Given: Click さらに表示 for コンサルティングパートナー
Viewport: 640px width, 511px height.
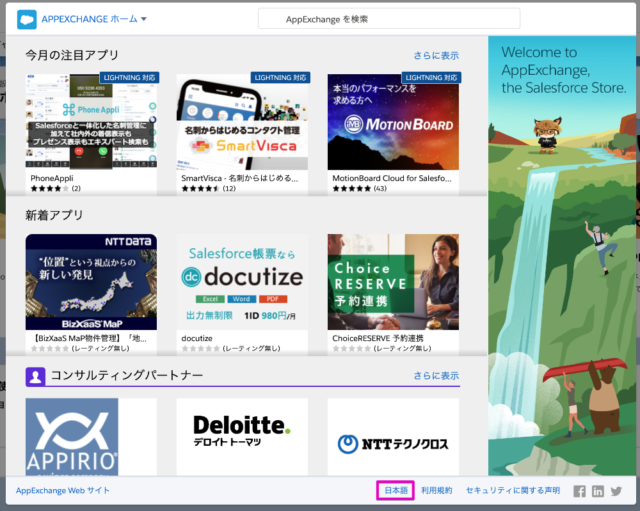Looking at the screenshot, I should point(436,375).
